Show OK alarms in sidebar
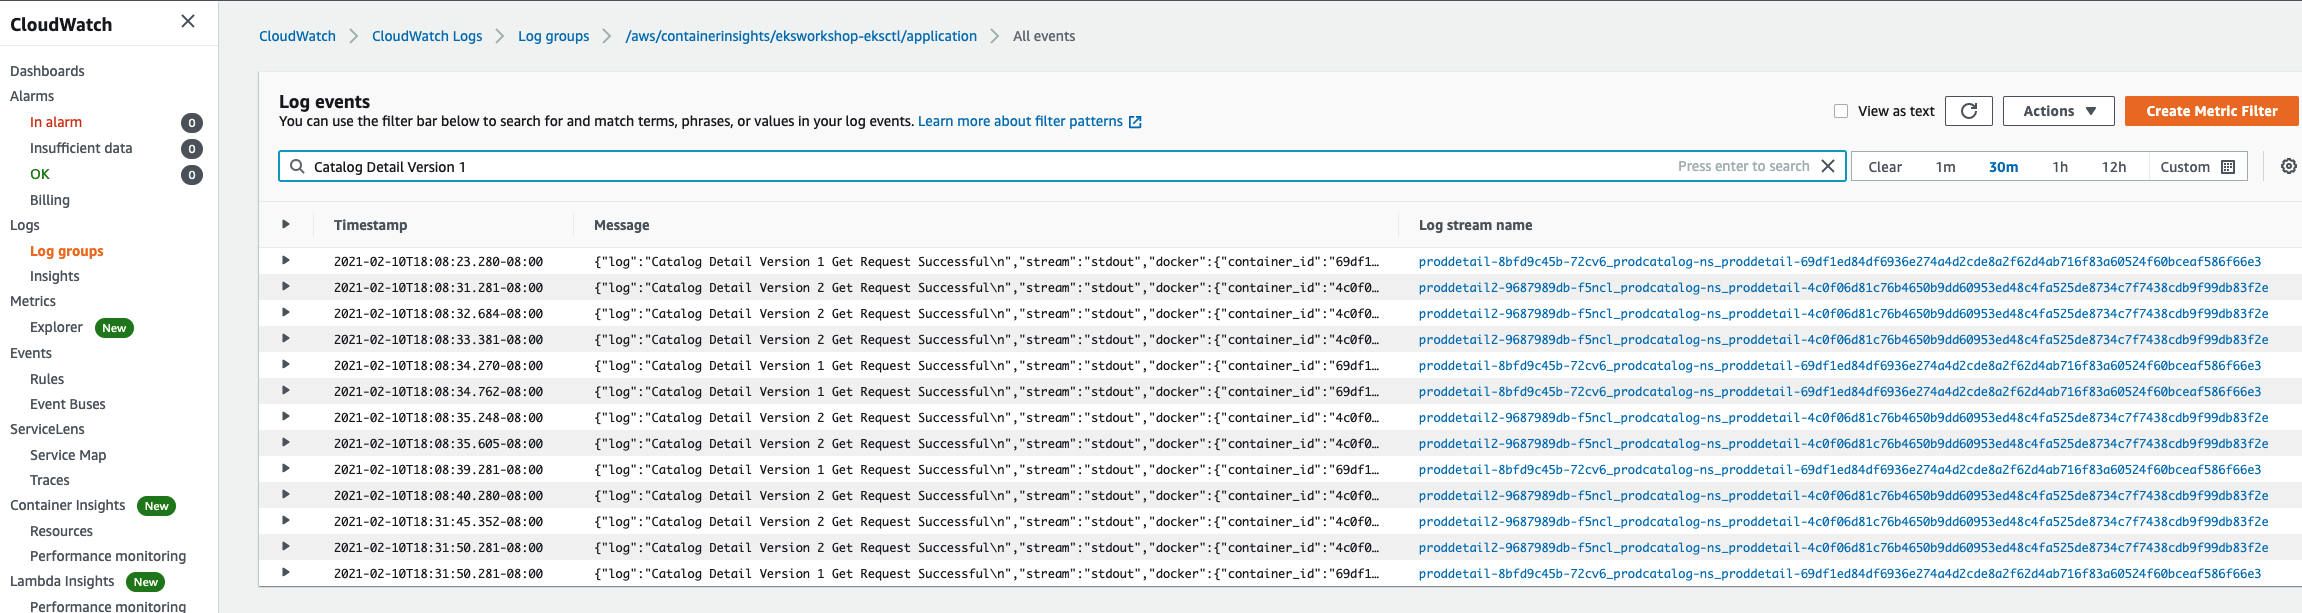Viewport: 2302px width, 613px height. coord(40,174)
